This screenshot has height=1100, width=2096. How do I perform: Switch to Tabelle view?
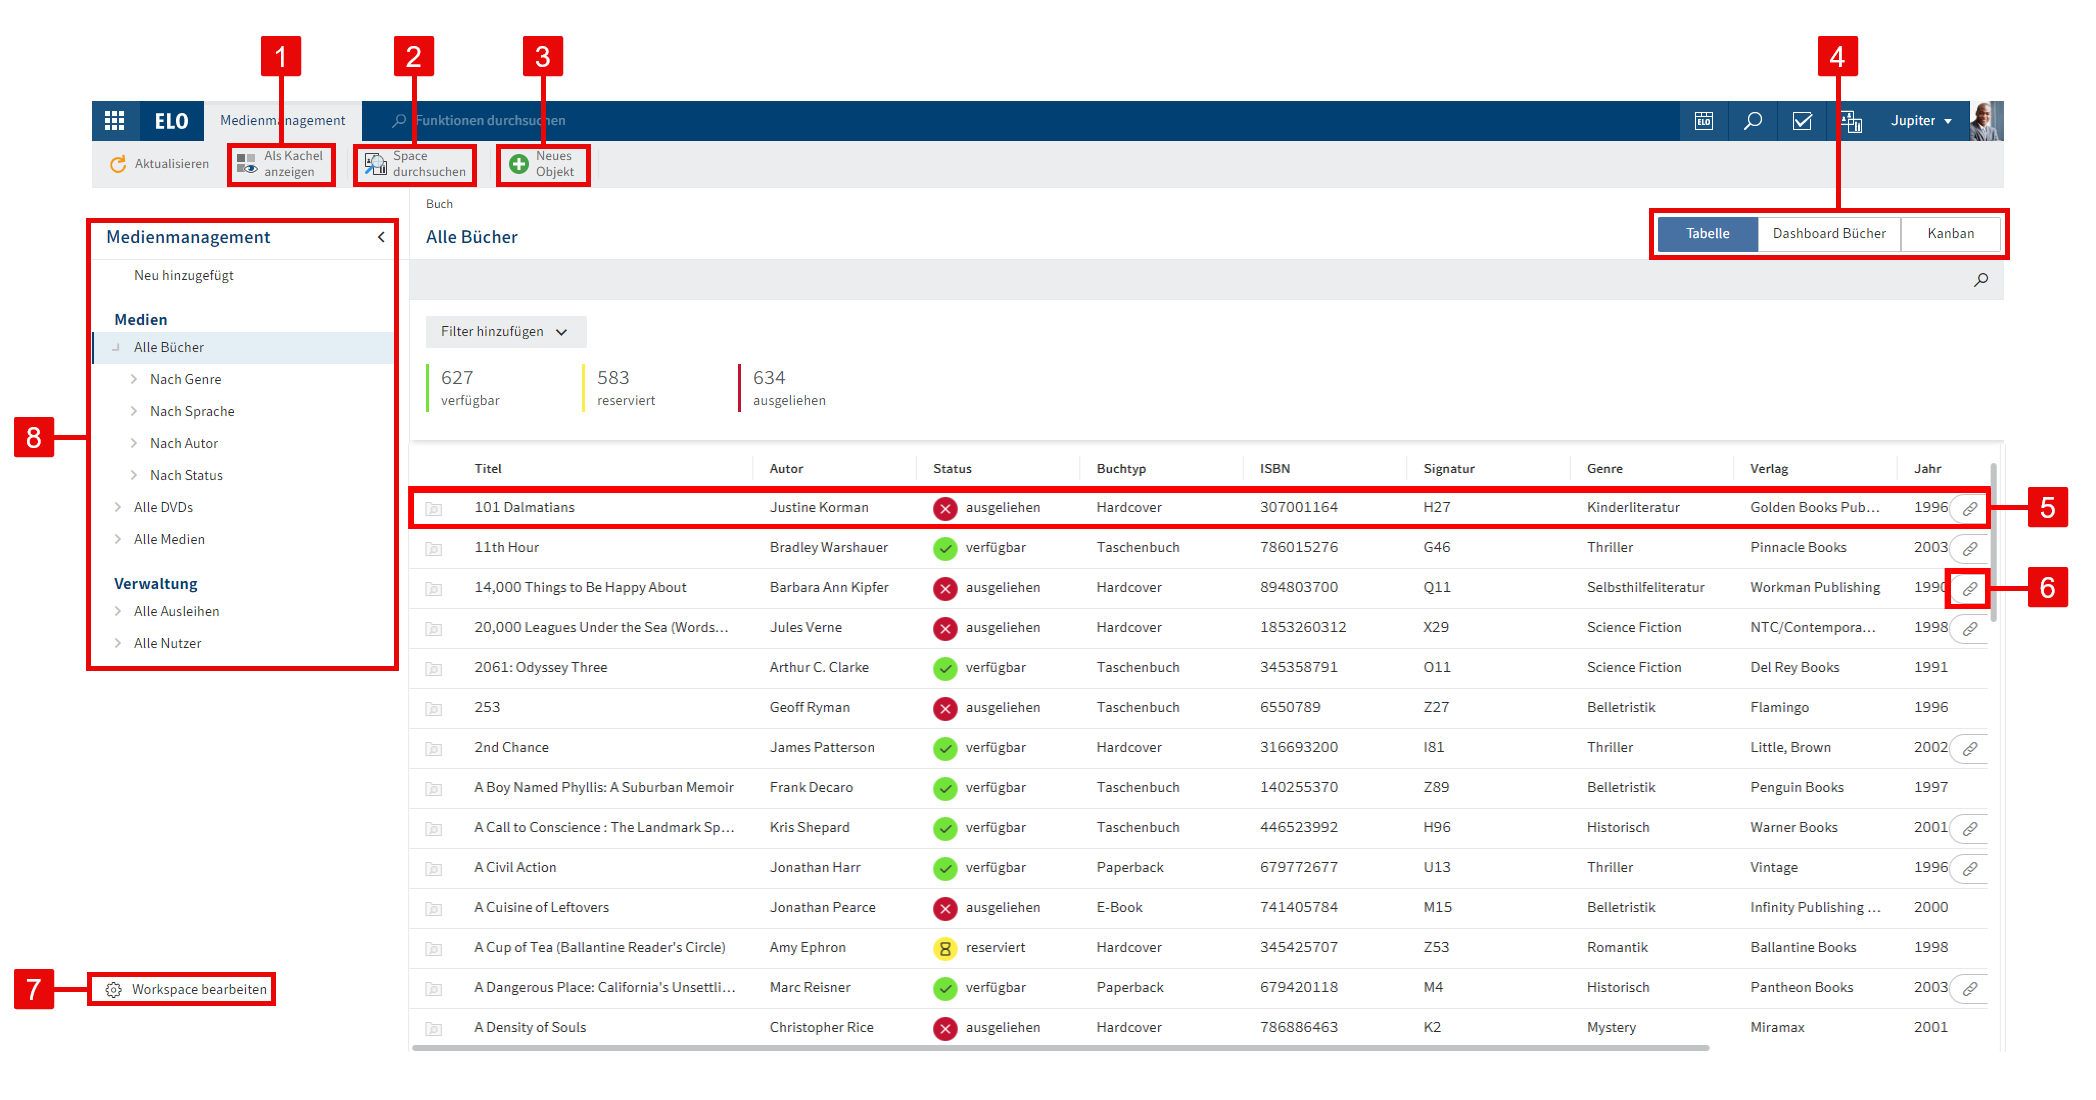[x=1707, y=234]
